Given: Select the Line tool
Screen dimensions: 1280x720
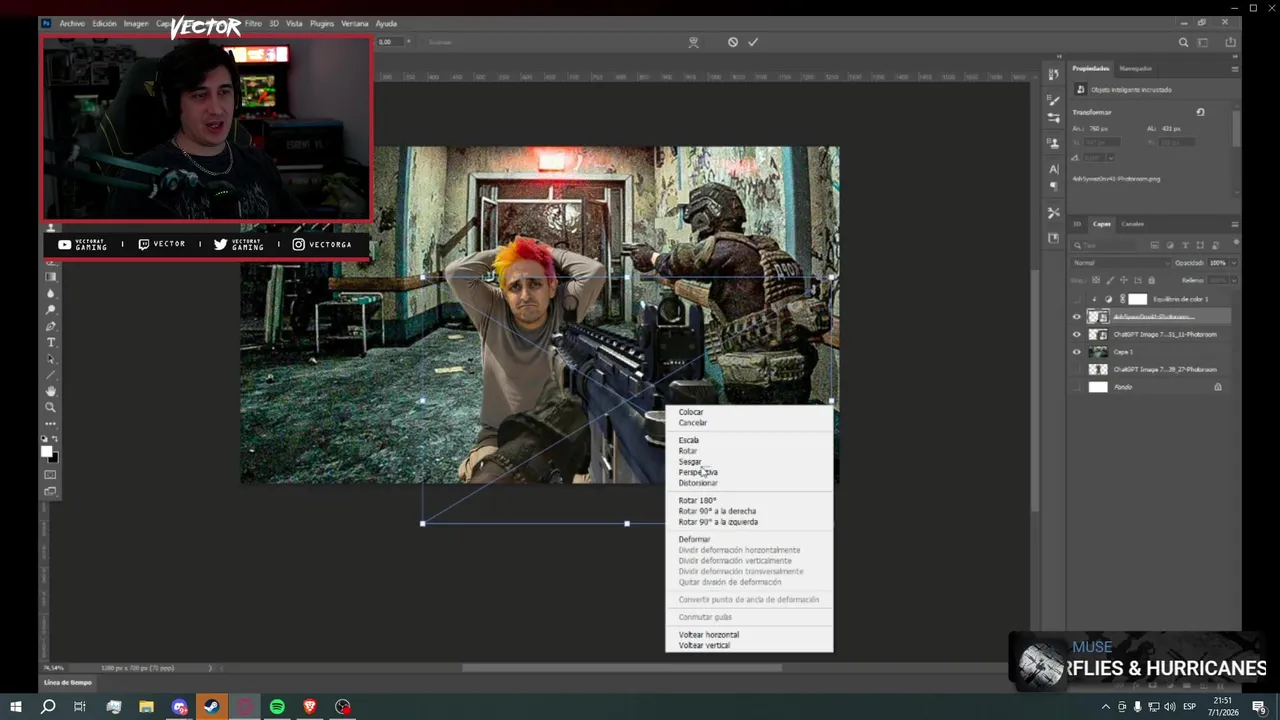Looking at the screenshot, I should coord(51,375).
